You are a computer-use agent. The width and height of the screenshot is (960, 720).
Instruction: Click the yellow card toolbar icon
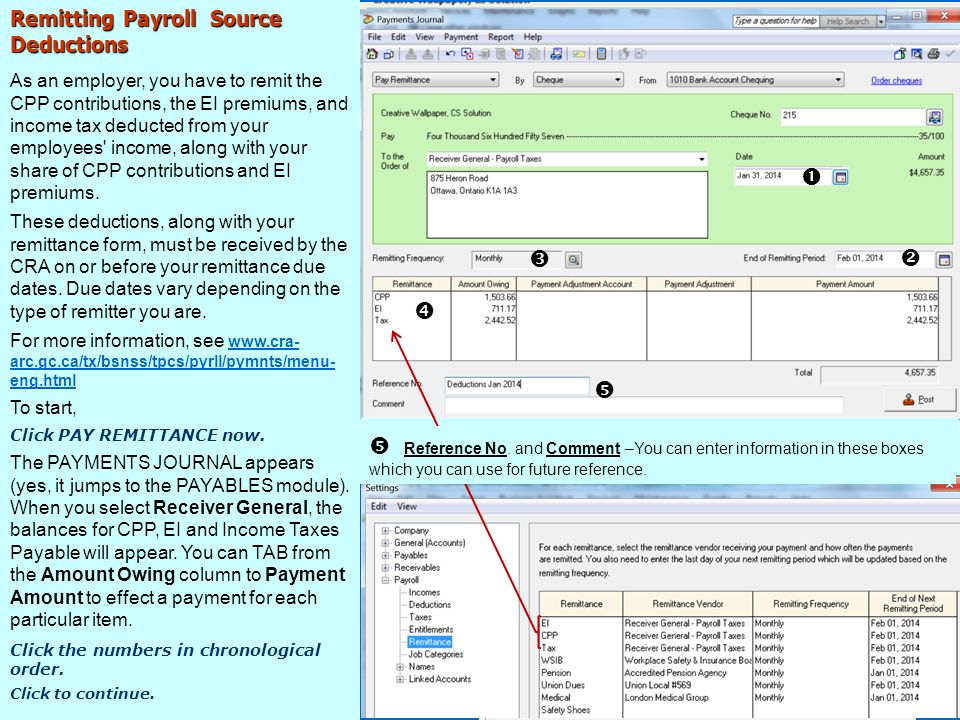pyautogui.click(x=579, y=54)
